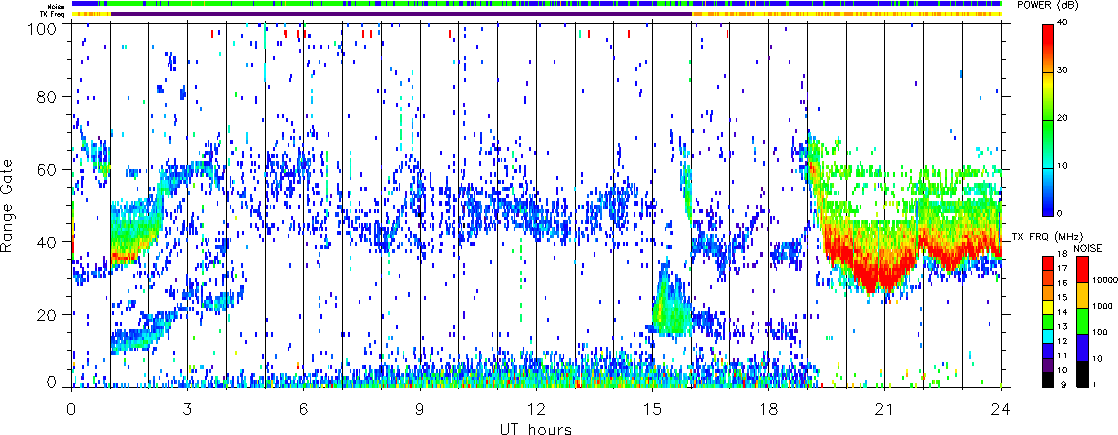Pick the purple swatch in the TX FRQ legend
The image size is (1118, 435).
pyautogui.click(x=1048, y=365)
